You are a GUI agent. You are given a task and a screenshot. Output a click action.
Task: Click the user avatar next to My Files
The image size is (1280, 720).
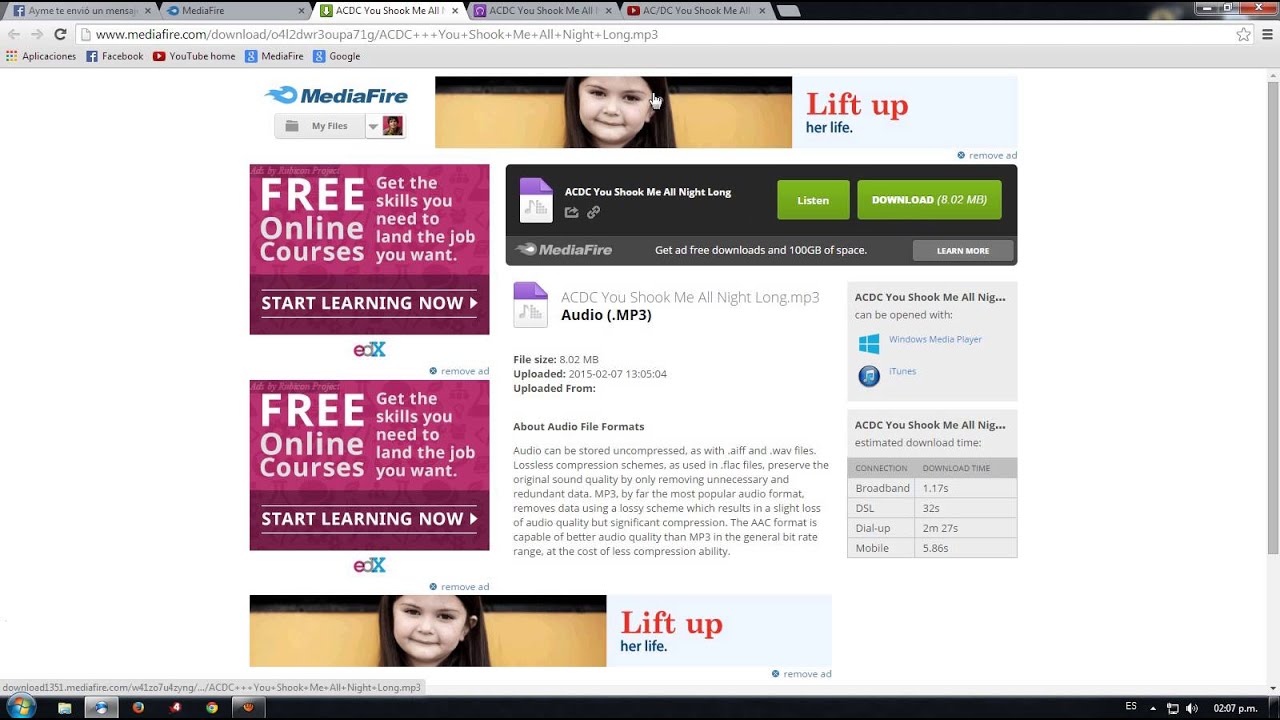tap(392, 126)
